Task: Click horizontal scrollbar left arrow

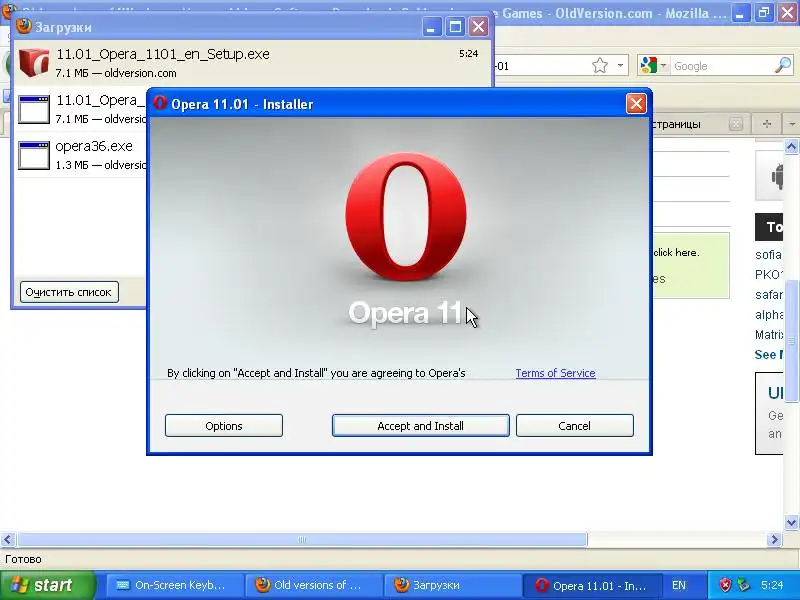Action: pyautogui.click(x=8, y=539)
